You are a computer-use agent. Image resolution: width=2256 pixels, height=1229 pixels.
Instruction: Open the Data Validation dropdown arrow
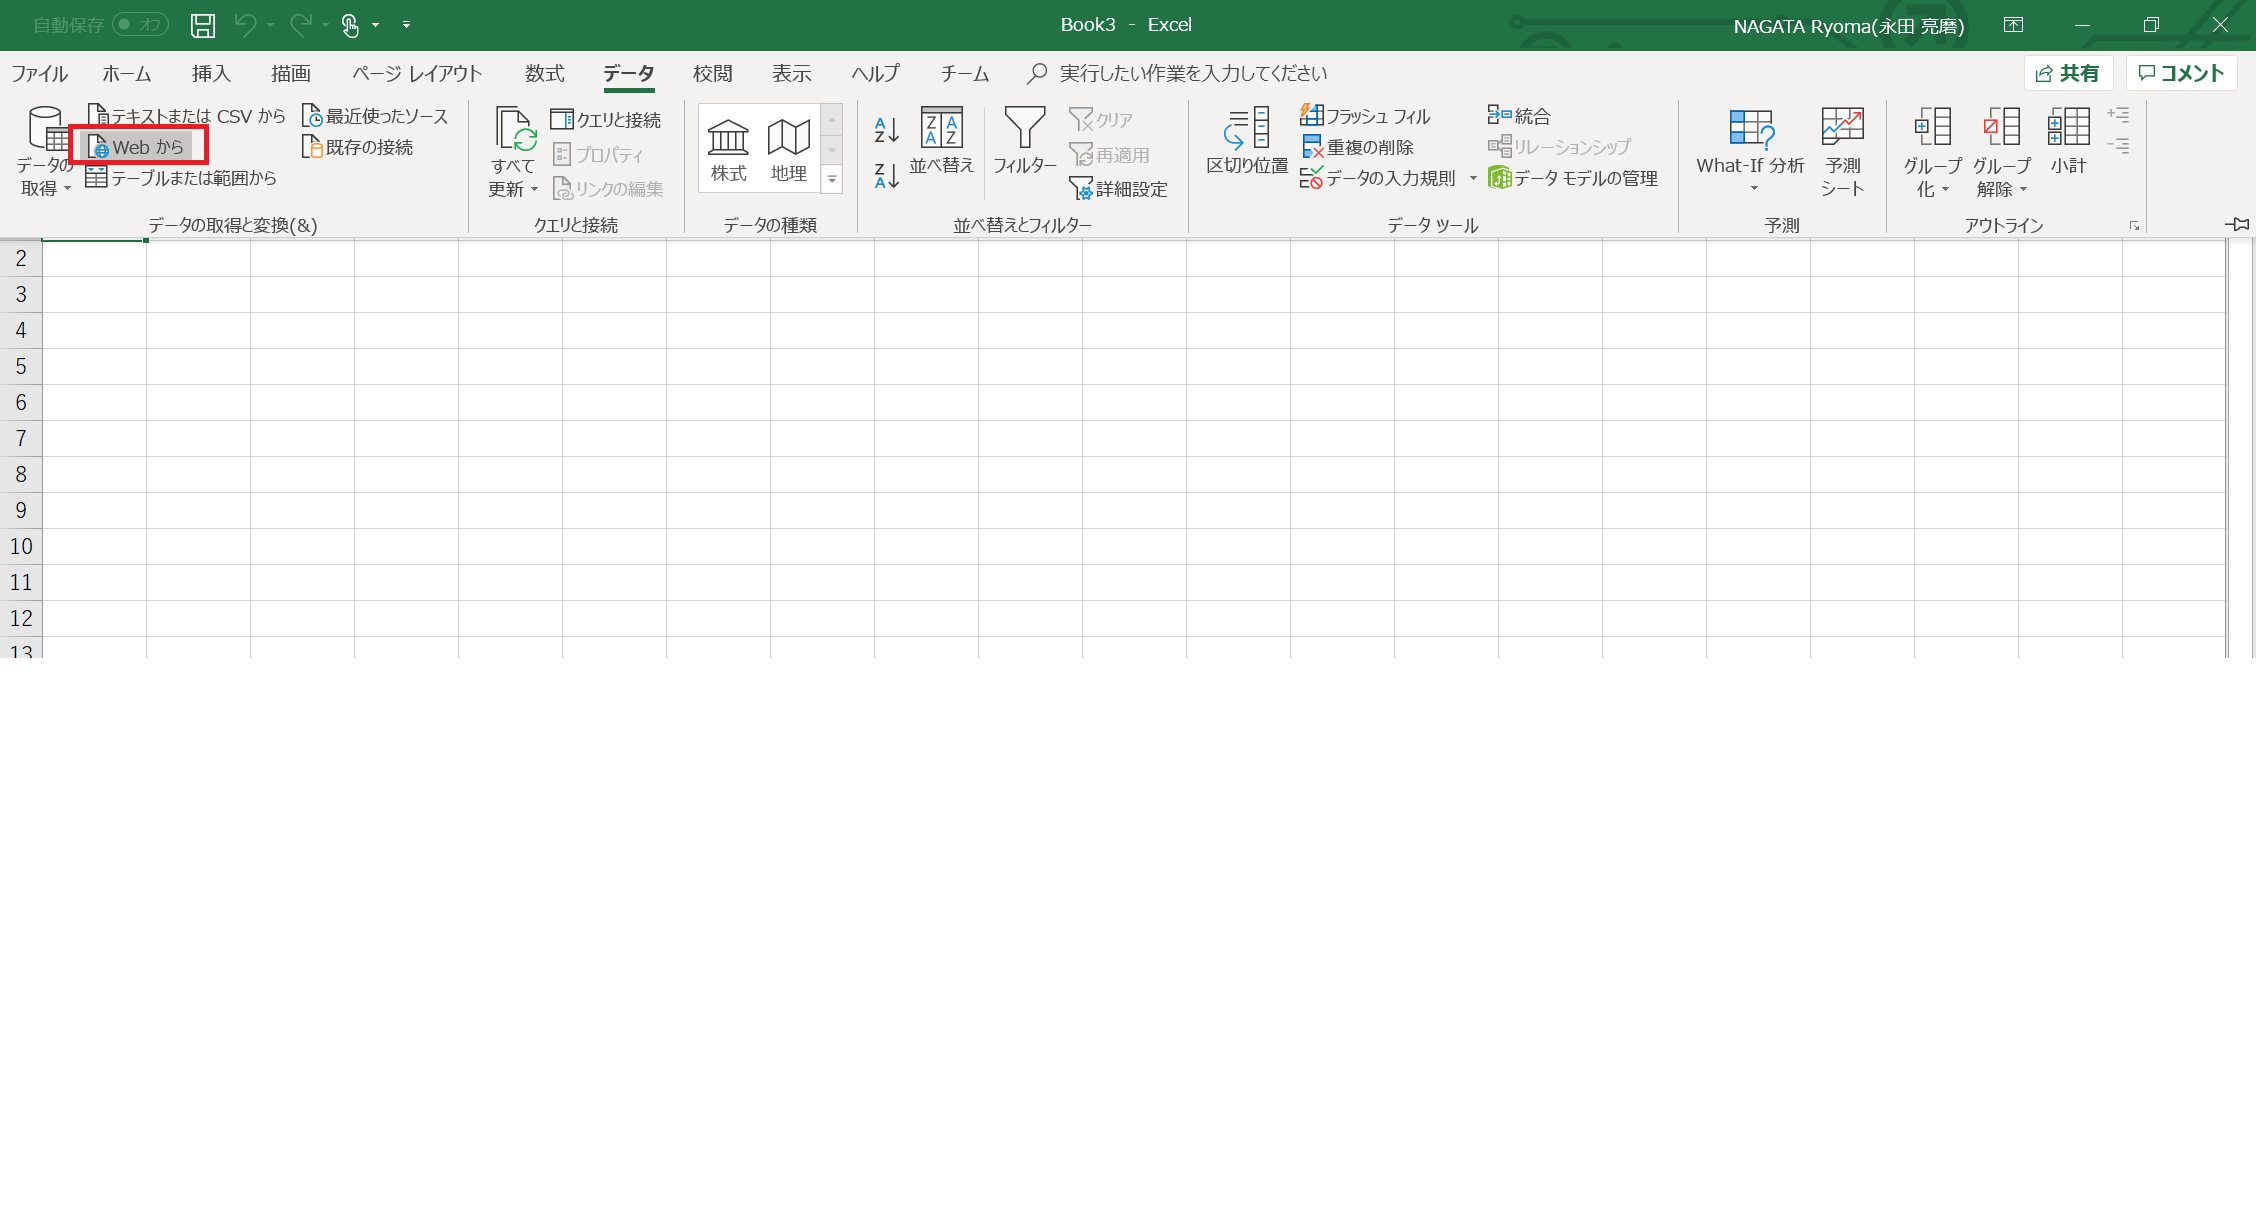click(x=1473, y=178)
